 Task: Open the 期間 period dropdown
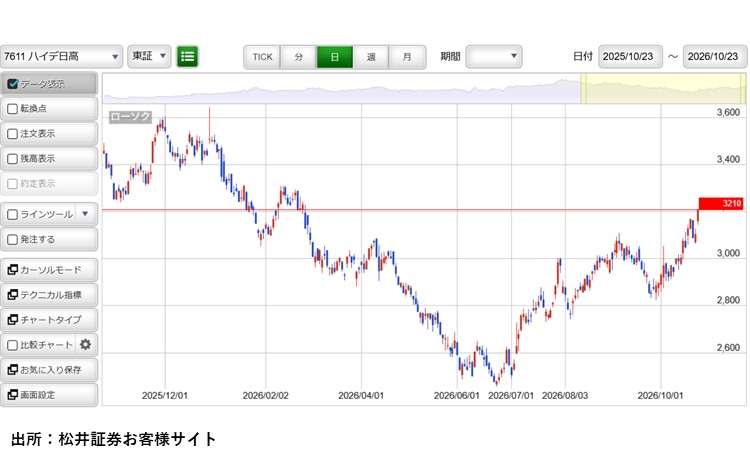(x=494, y=57)
